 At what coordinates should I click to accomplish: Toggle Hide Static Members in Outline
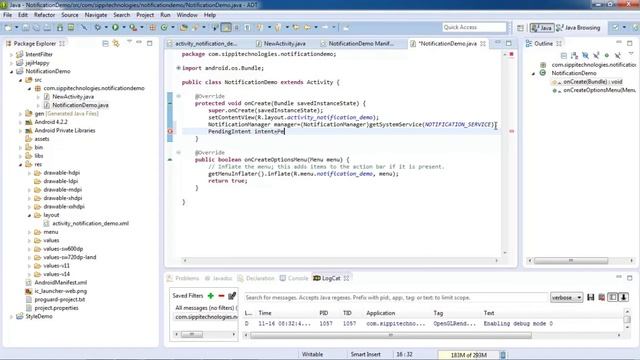596,55
